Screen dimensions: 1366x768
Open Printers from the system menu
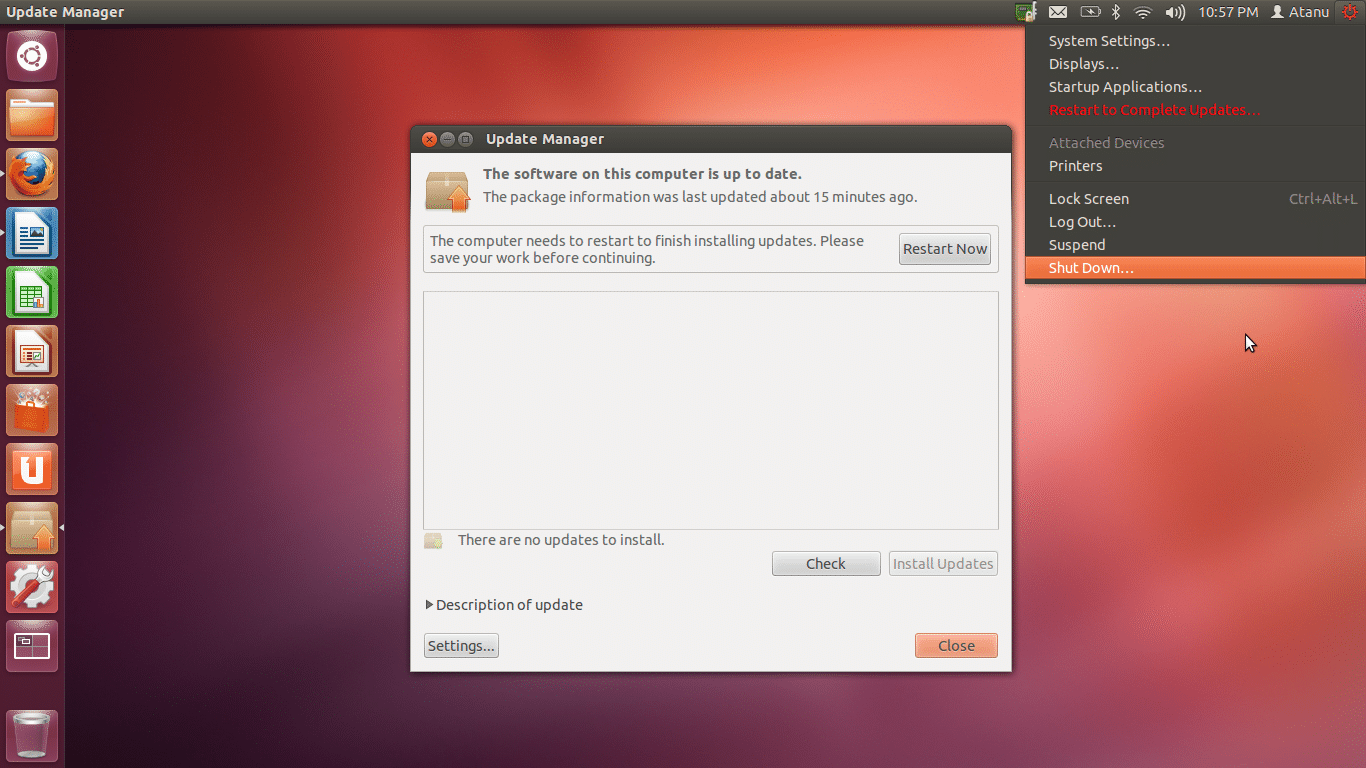1195,166
